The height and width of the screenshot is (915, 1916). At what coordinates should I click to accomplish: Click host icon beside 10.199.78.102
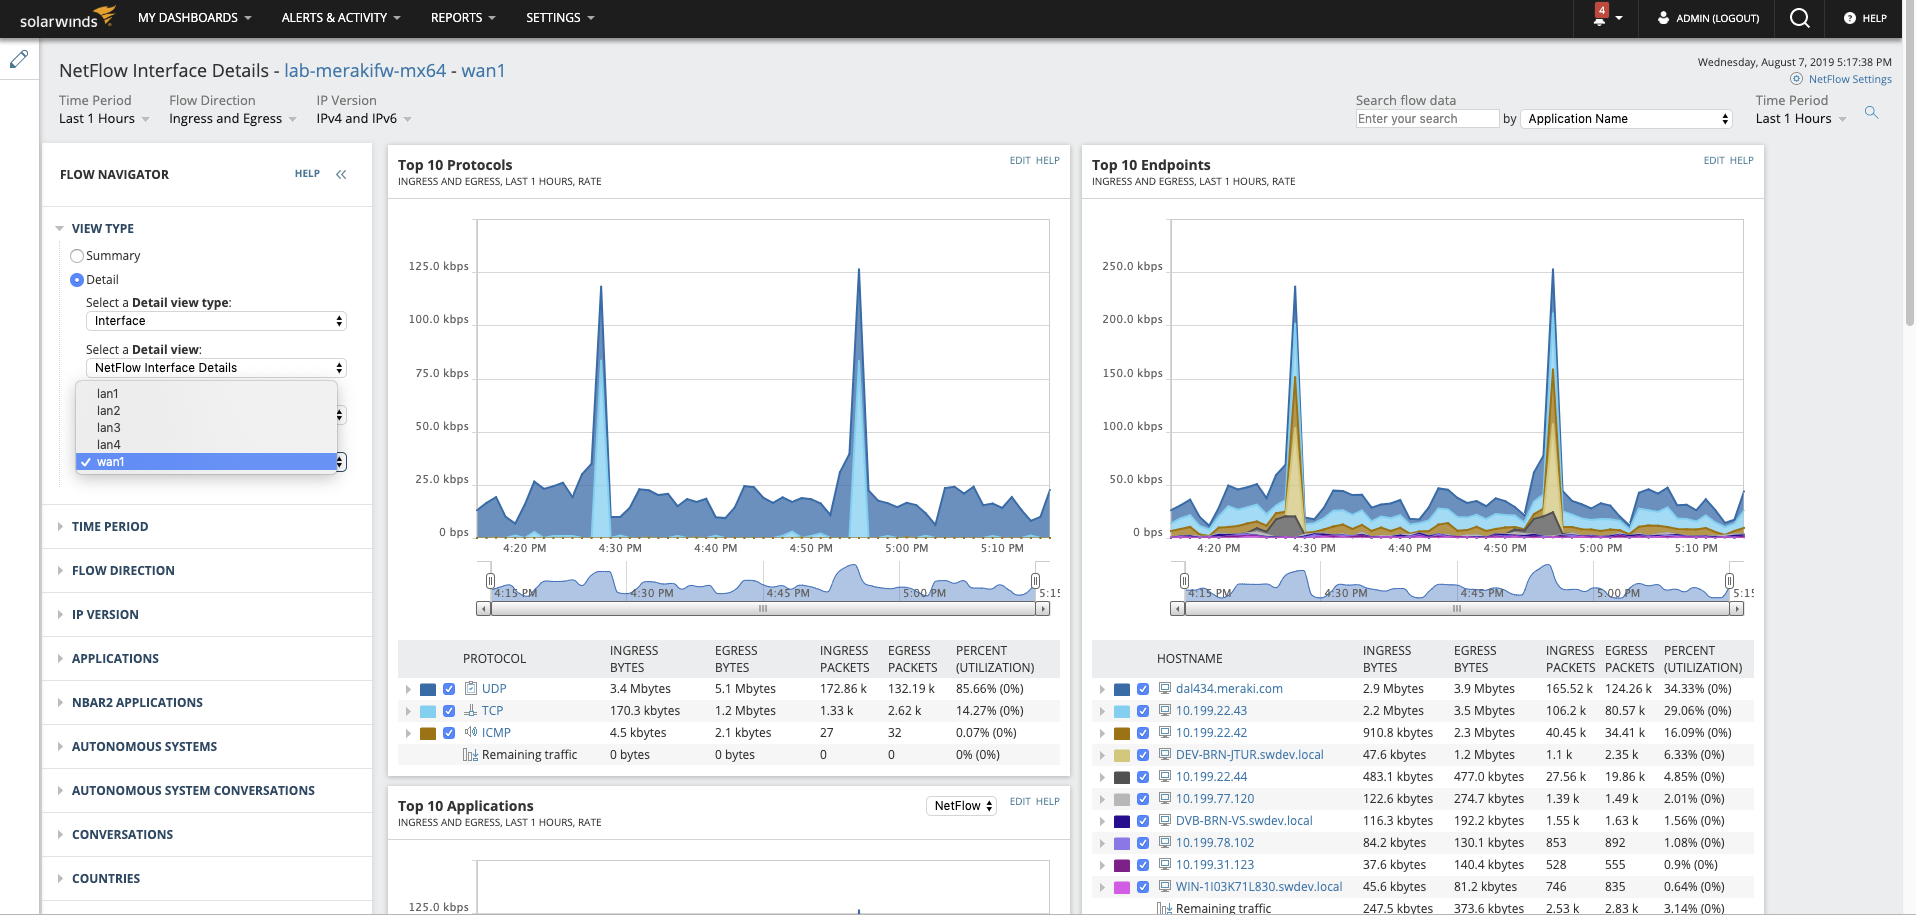coord(1165,842)
